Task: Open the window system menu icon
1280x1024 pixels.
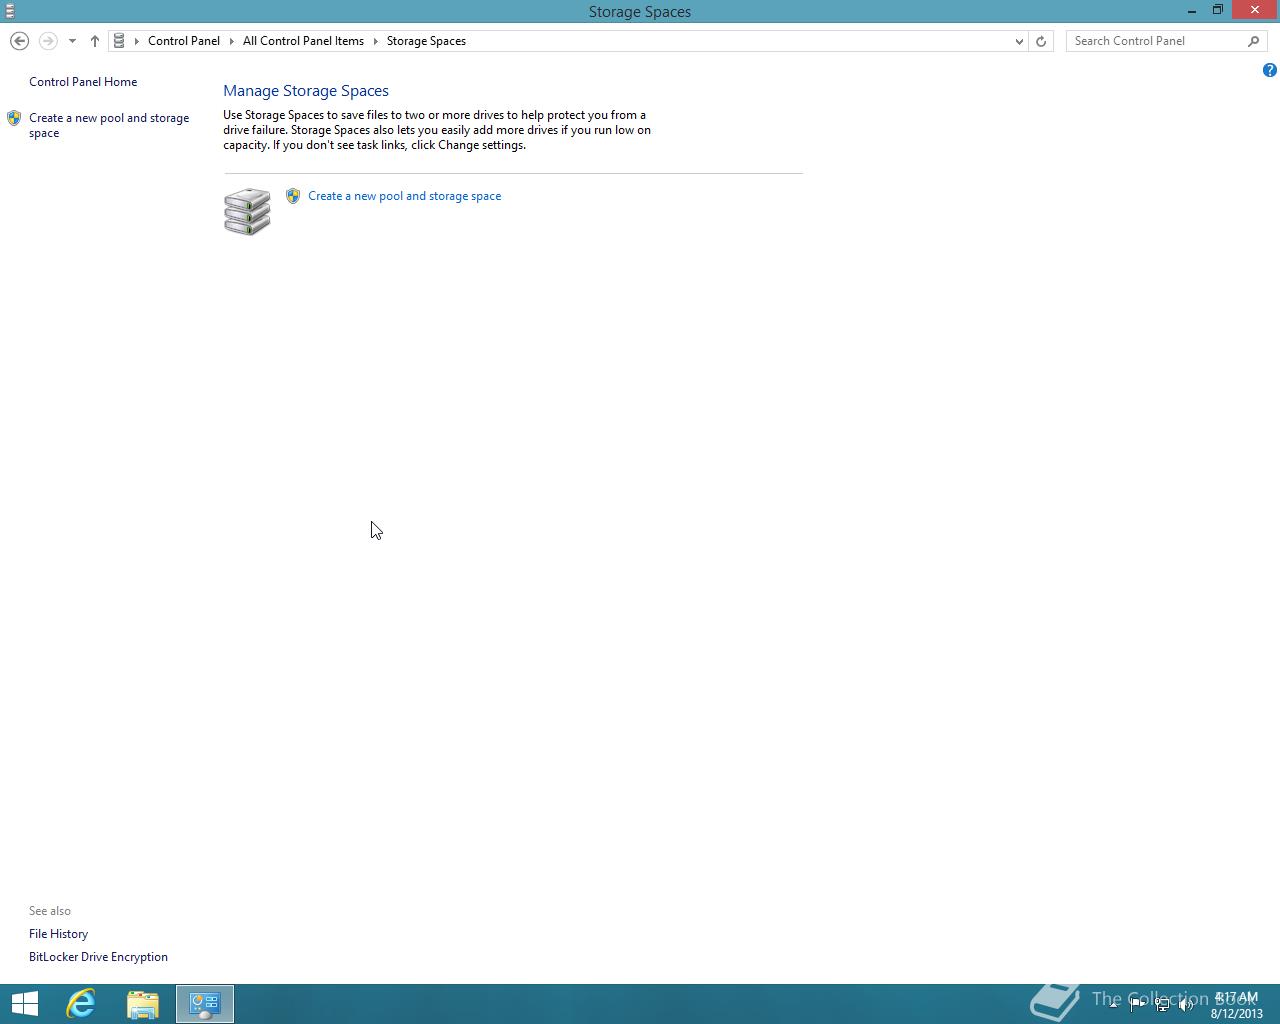Action: (x=9, y=11)
